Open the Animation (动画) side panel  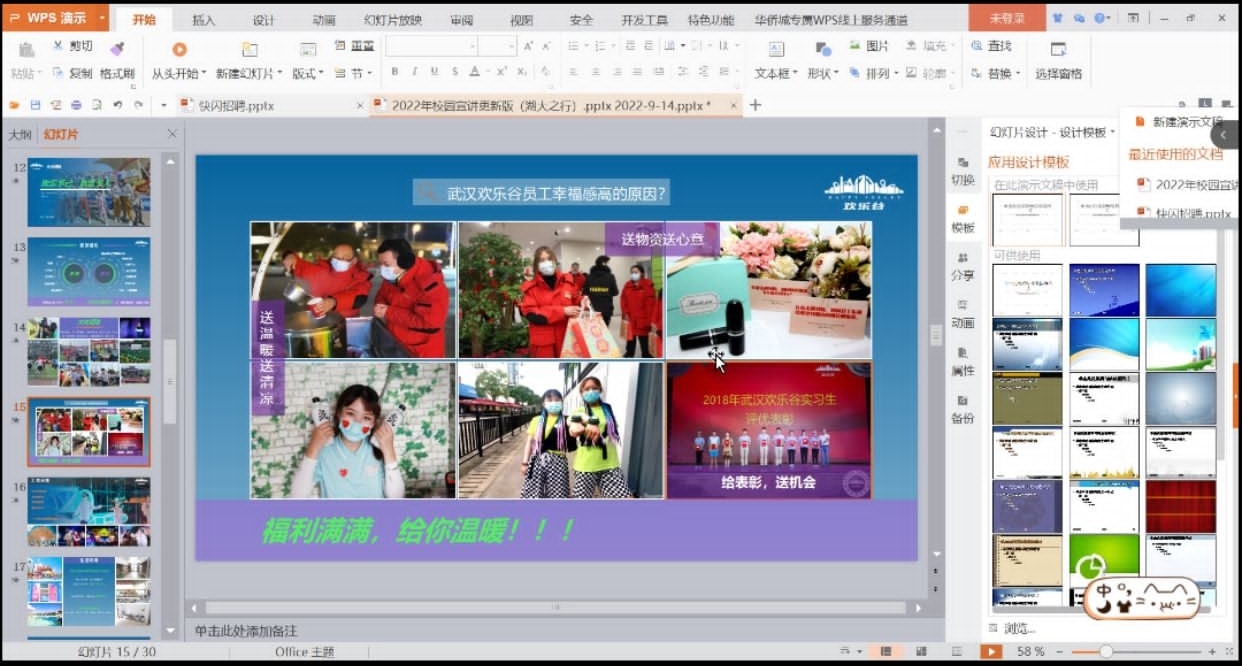(963, 314)
